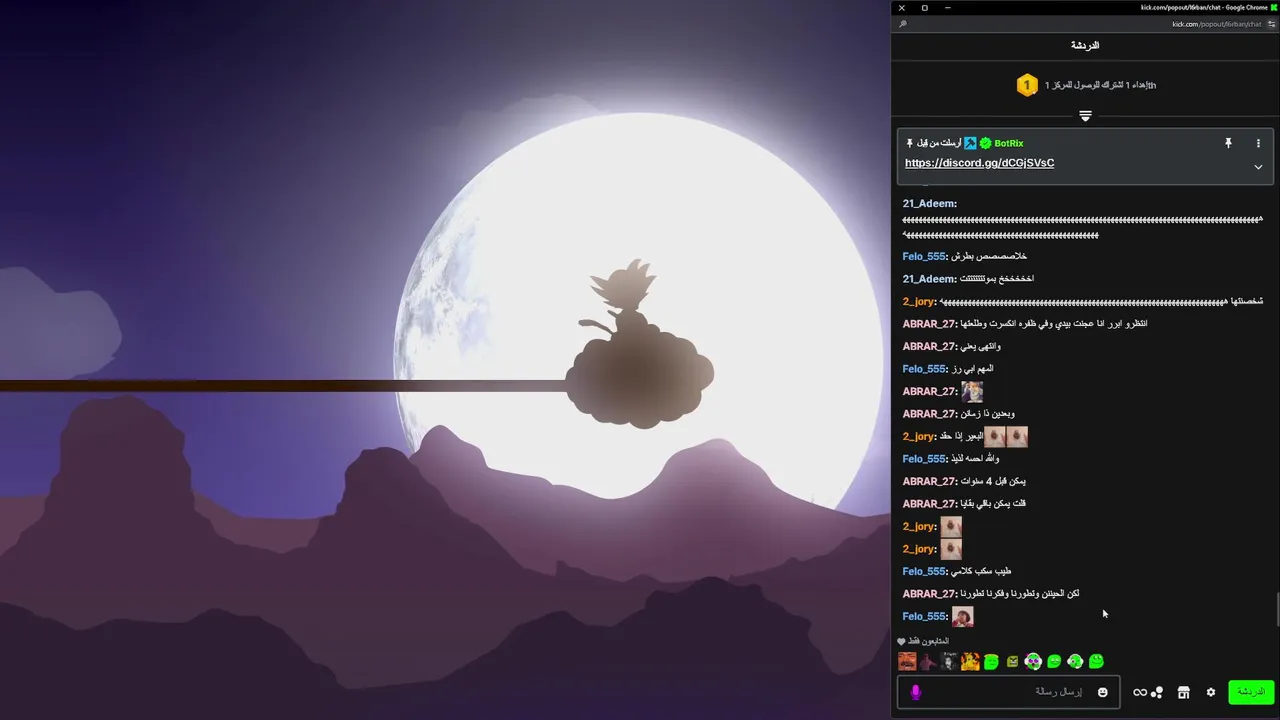The width and height of the screenshot is (1280, 720).
Task: Click the kick.com URL in address bar
Action: coord(1216,24)
